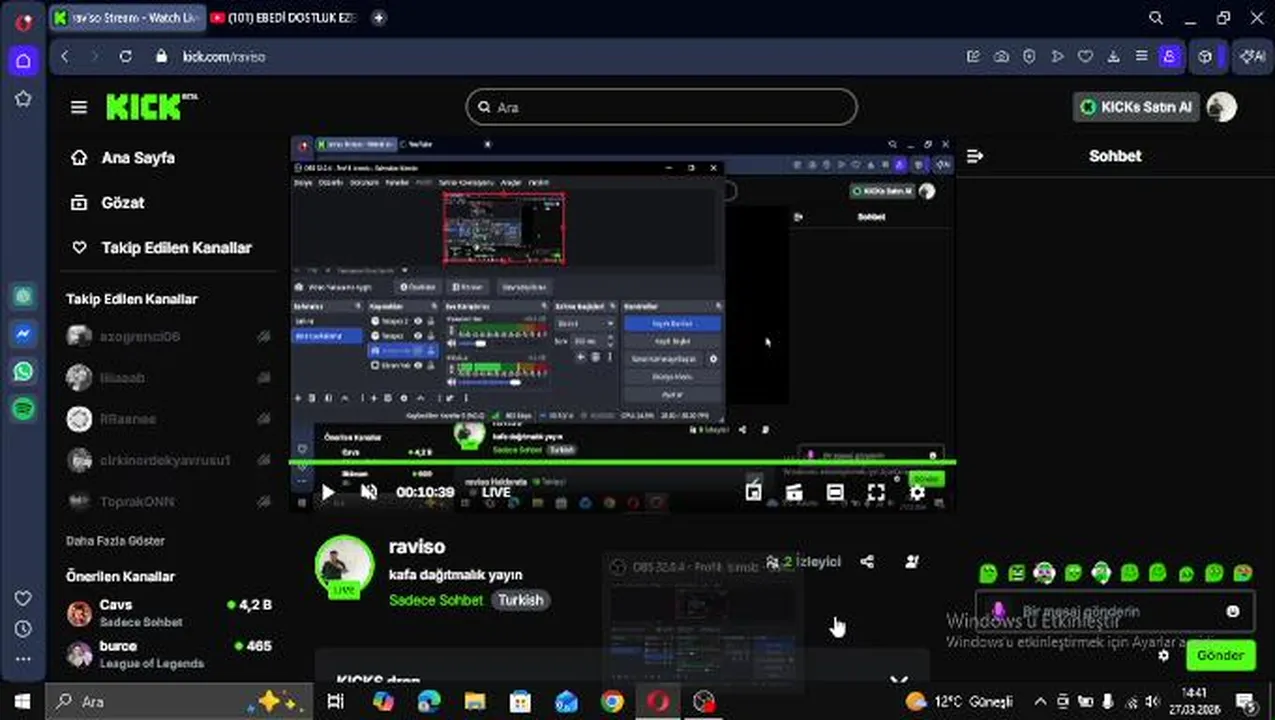Bookmark page with address bar heart
The height and width of the screenshot is (720, 1275).
pyautogui.click(x=1085, y=57)
